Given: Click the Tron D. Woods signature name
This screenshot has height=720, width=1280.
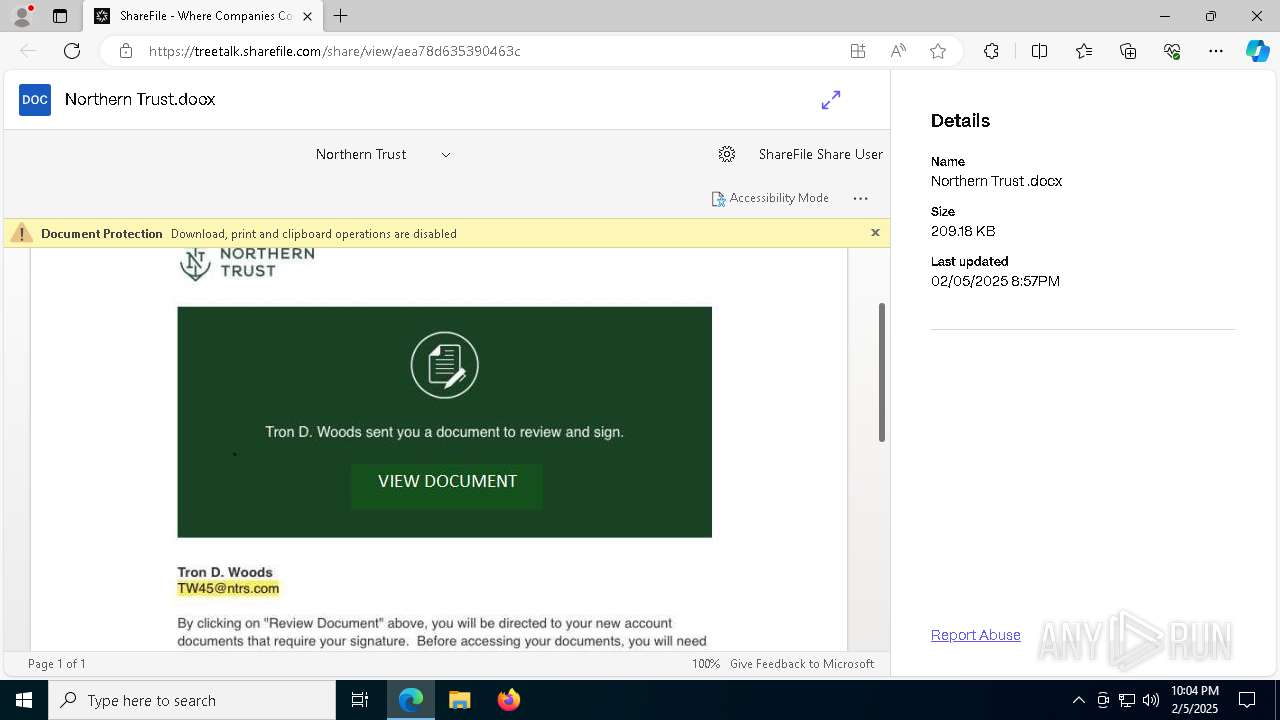Looking at the screenshot, I should tap(225, 572).
